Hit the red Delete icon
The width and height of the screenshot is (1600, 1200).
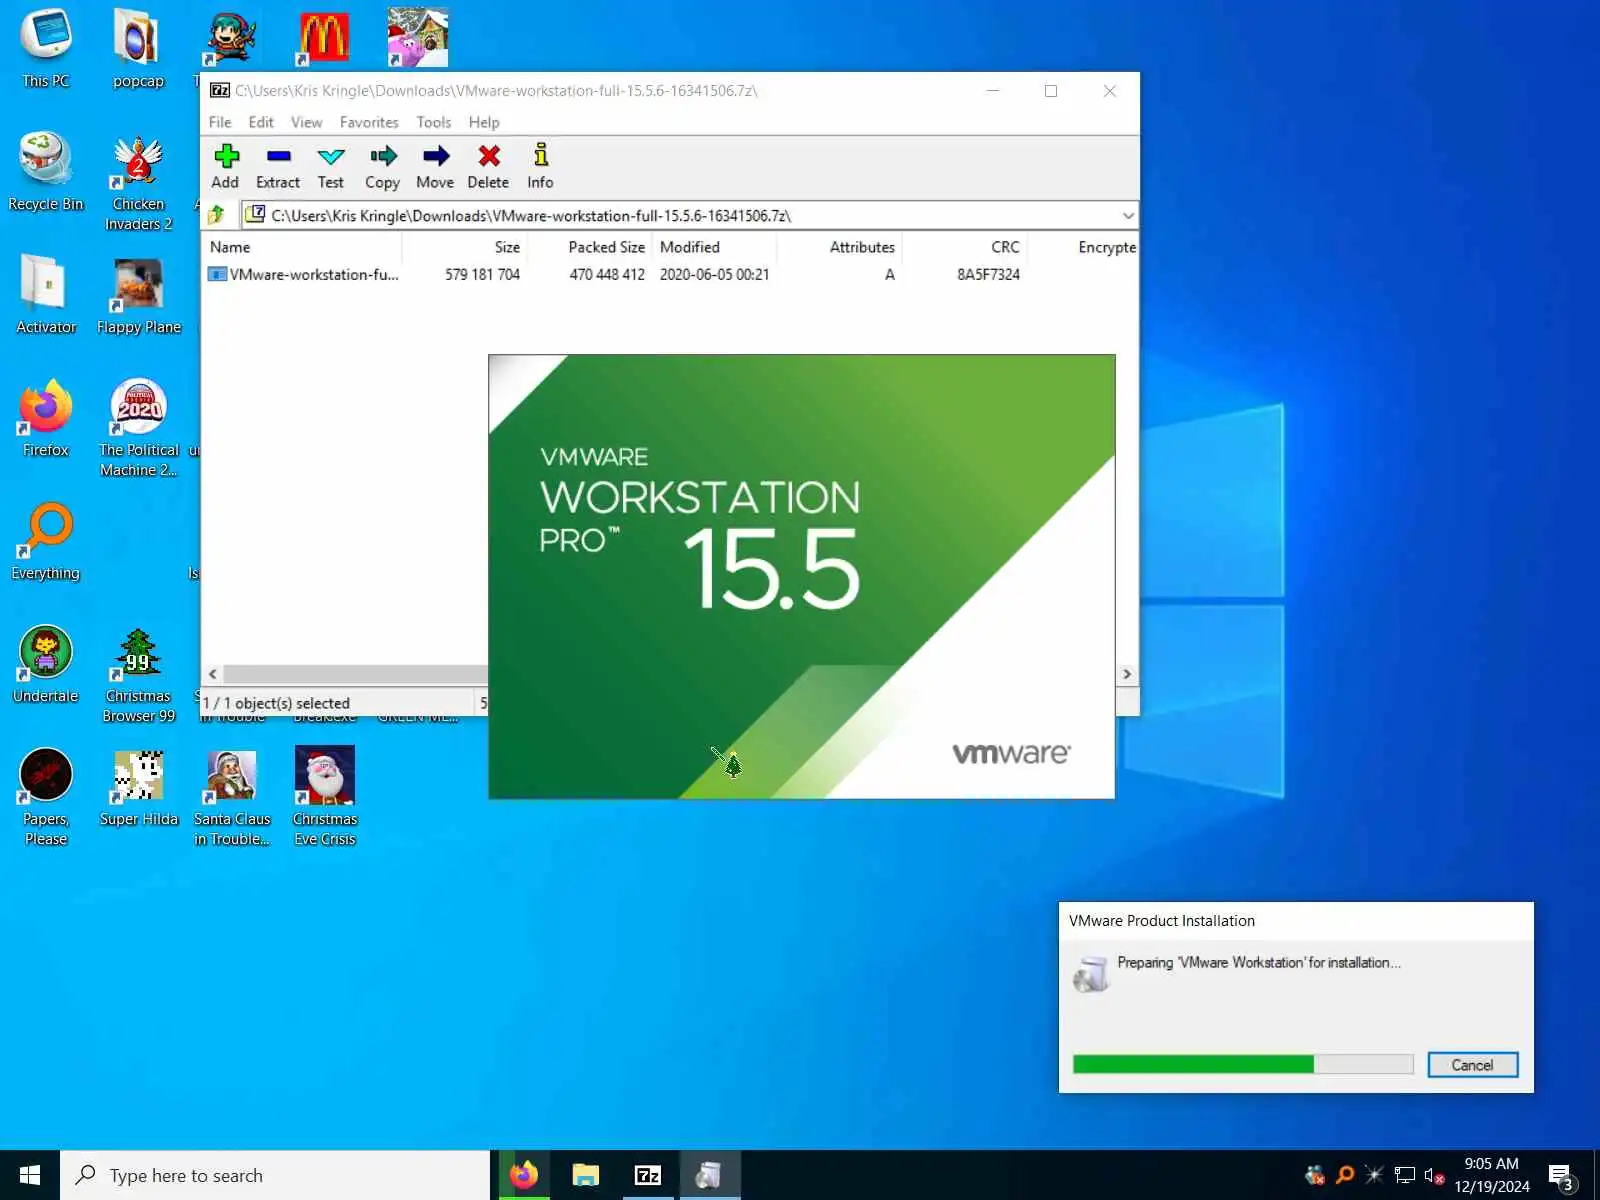488,166
